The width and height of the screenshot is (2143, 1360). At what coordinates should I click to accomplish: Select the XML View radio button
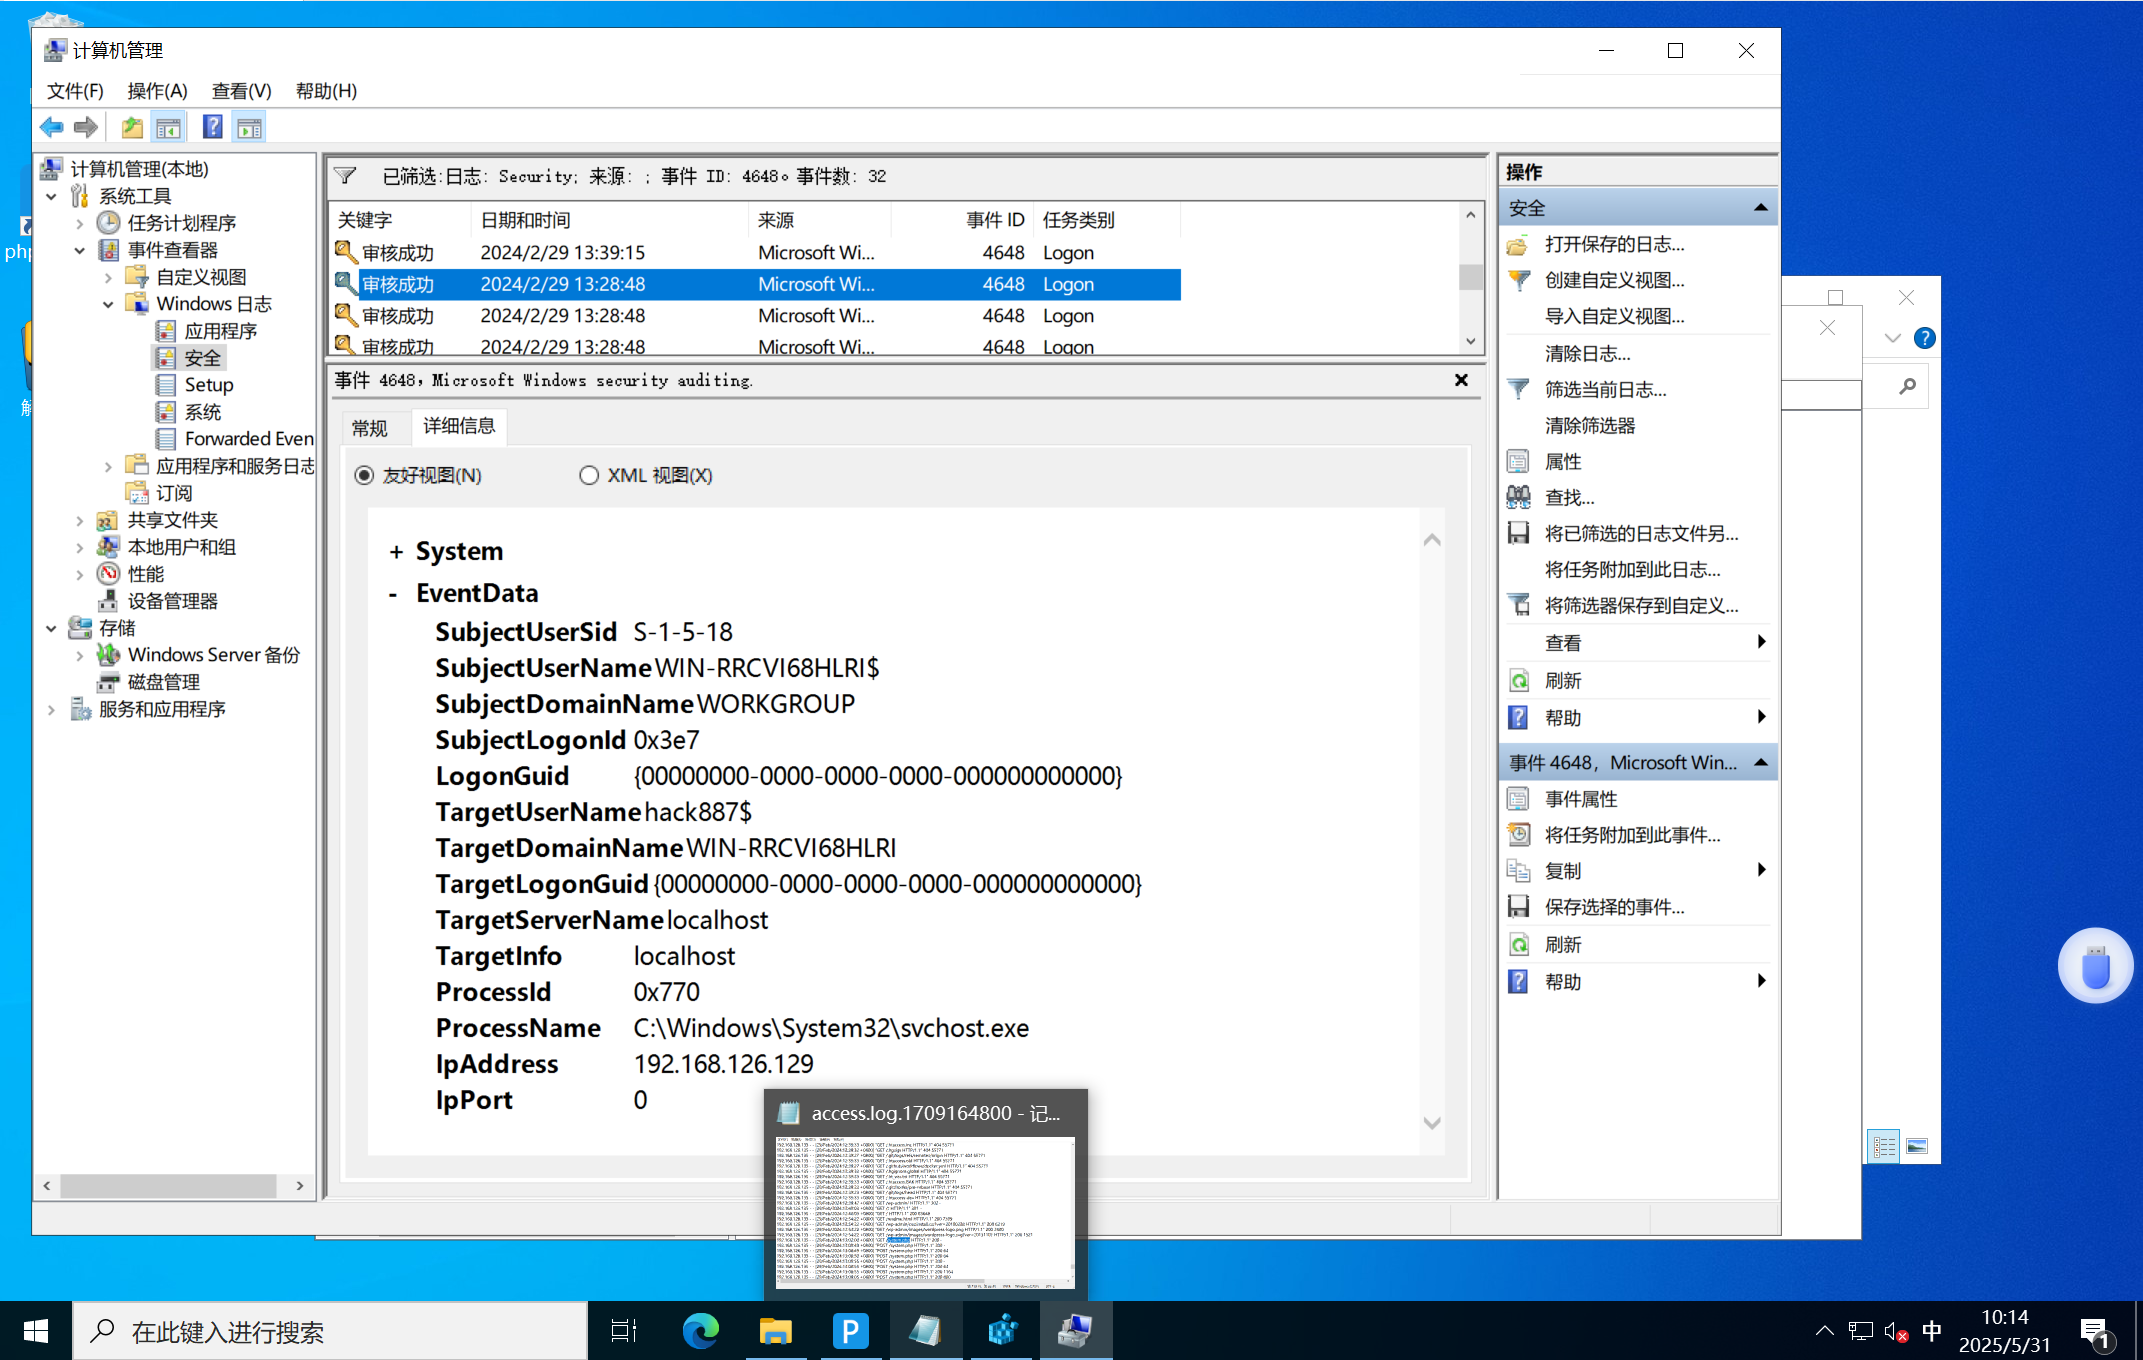tap(589, 475)
